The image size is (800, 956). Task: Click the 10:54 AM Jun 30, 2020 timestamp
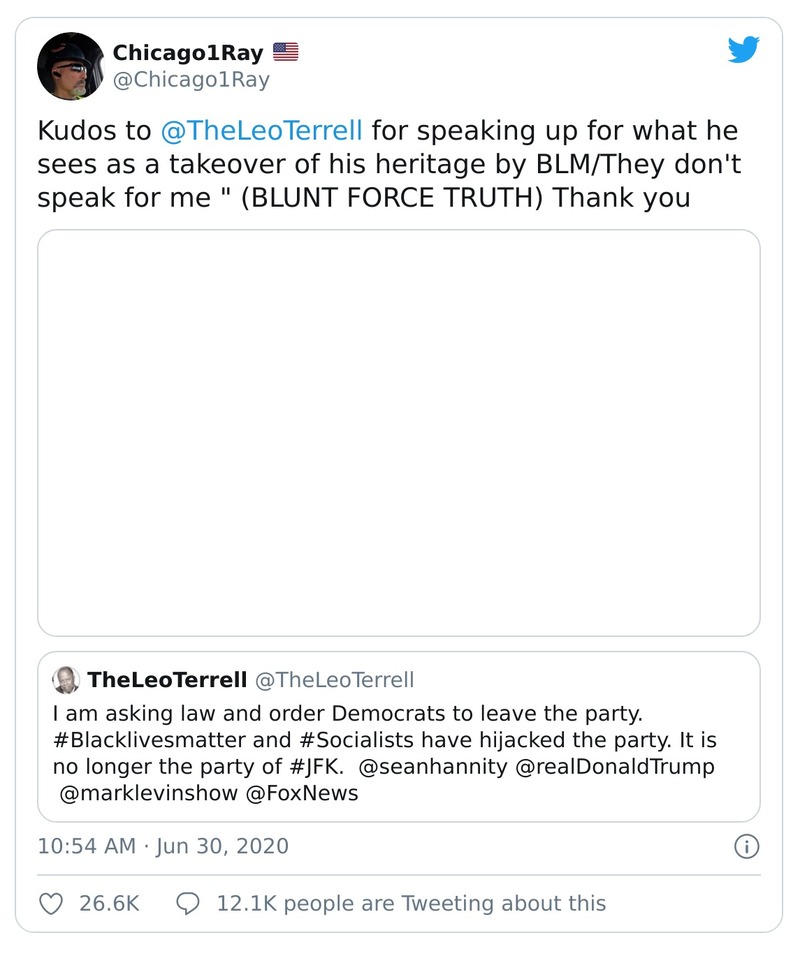click(163, 846)
